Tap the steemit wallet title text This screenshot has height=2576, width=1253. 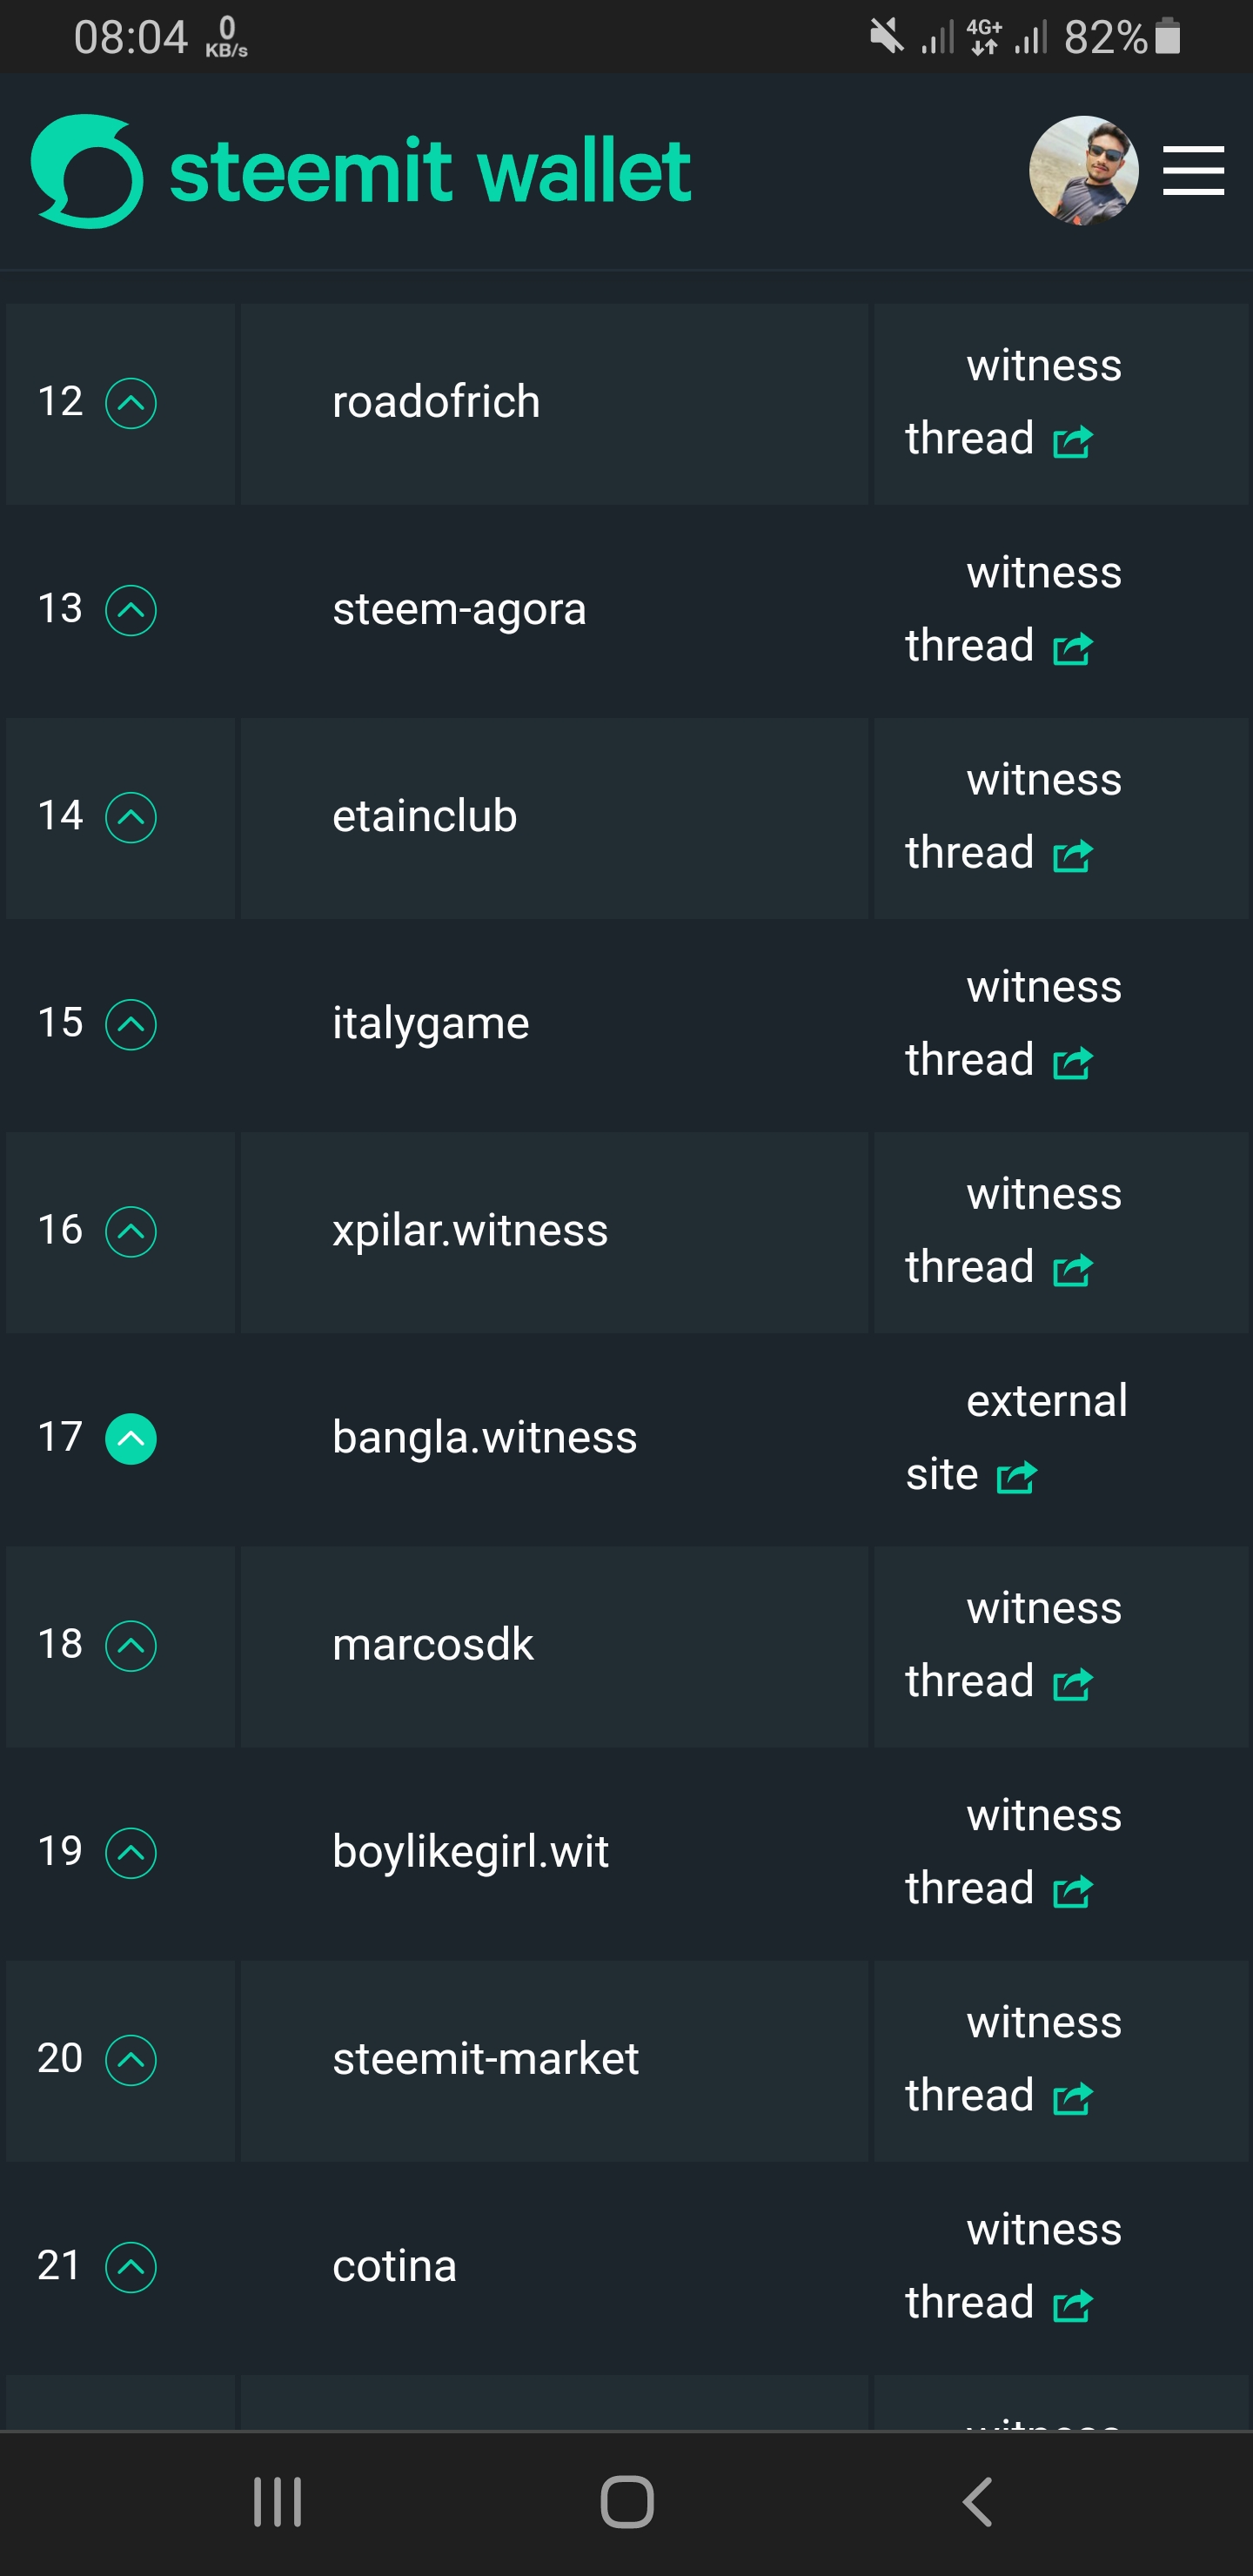430,171
